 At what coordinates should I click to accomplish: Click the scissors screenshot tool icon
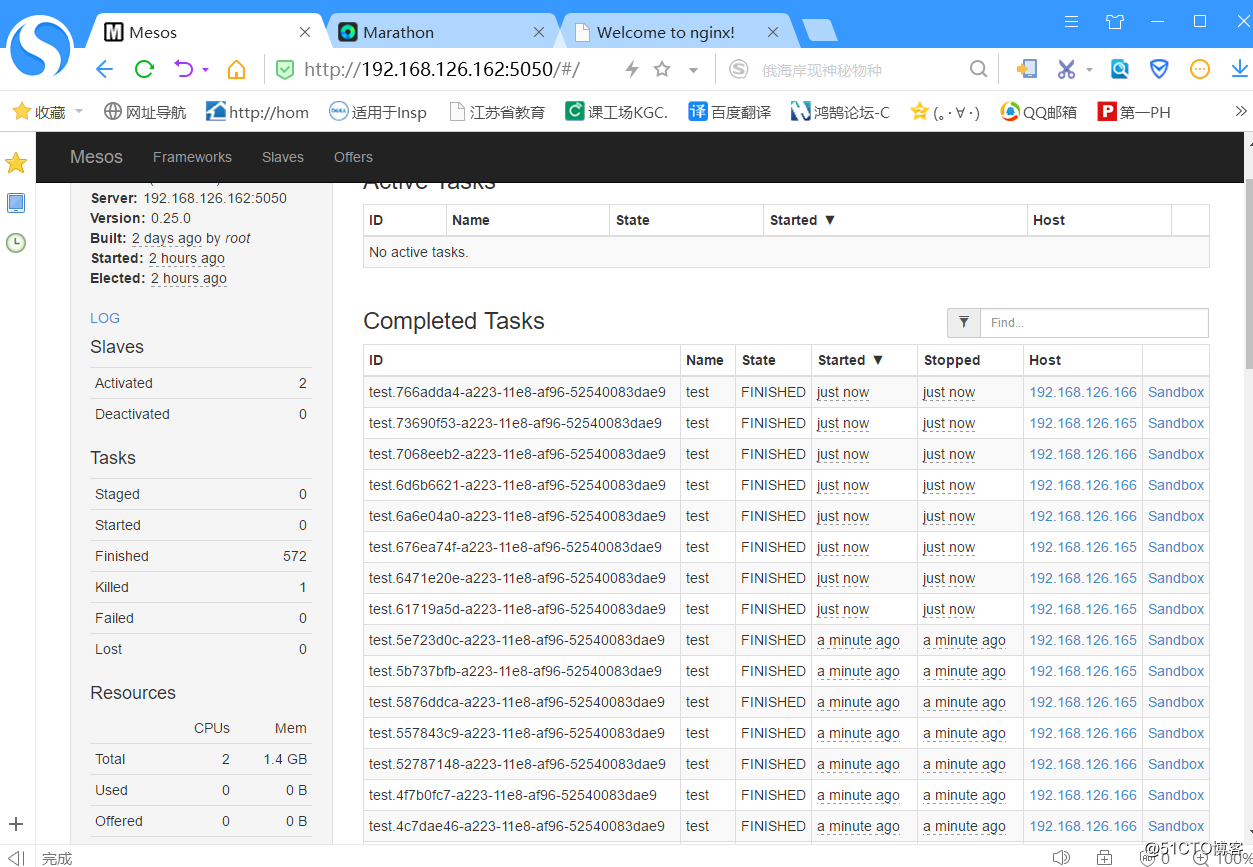[x=1066, y=69]
